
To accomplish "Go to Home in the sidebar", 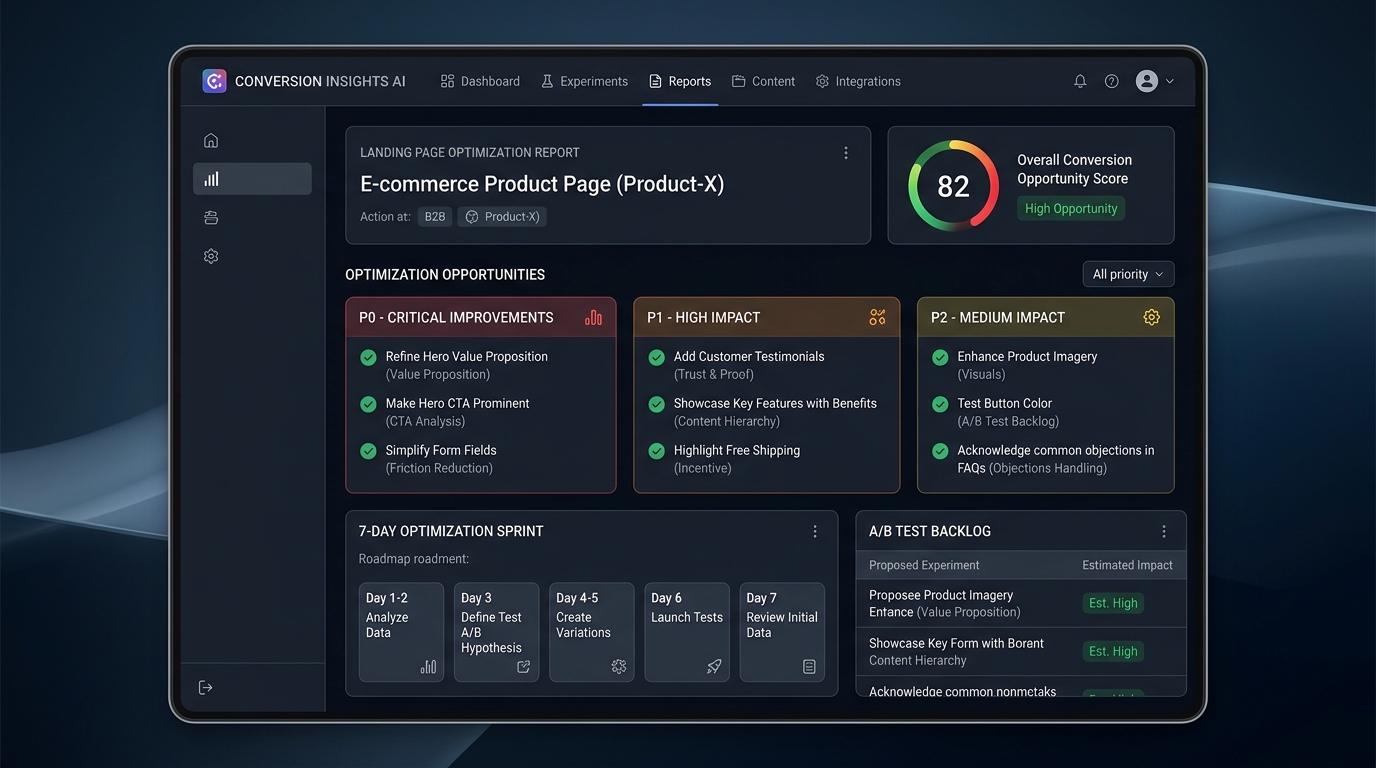I will [x=211, y=141].
